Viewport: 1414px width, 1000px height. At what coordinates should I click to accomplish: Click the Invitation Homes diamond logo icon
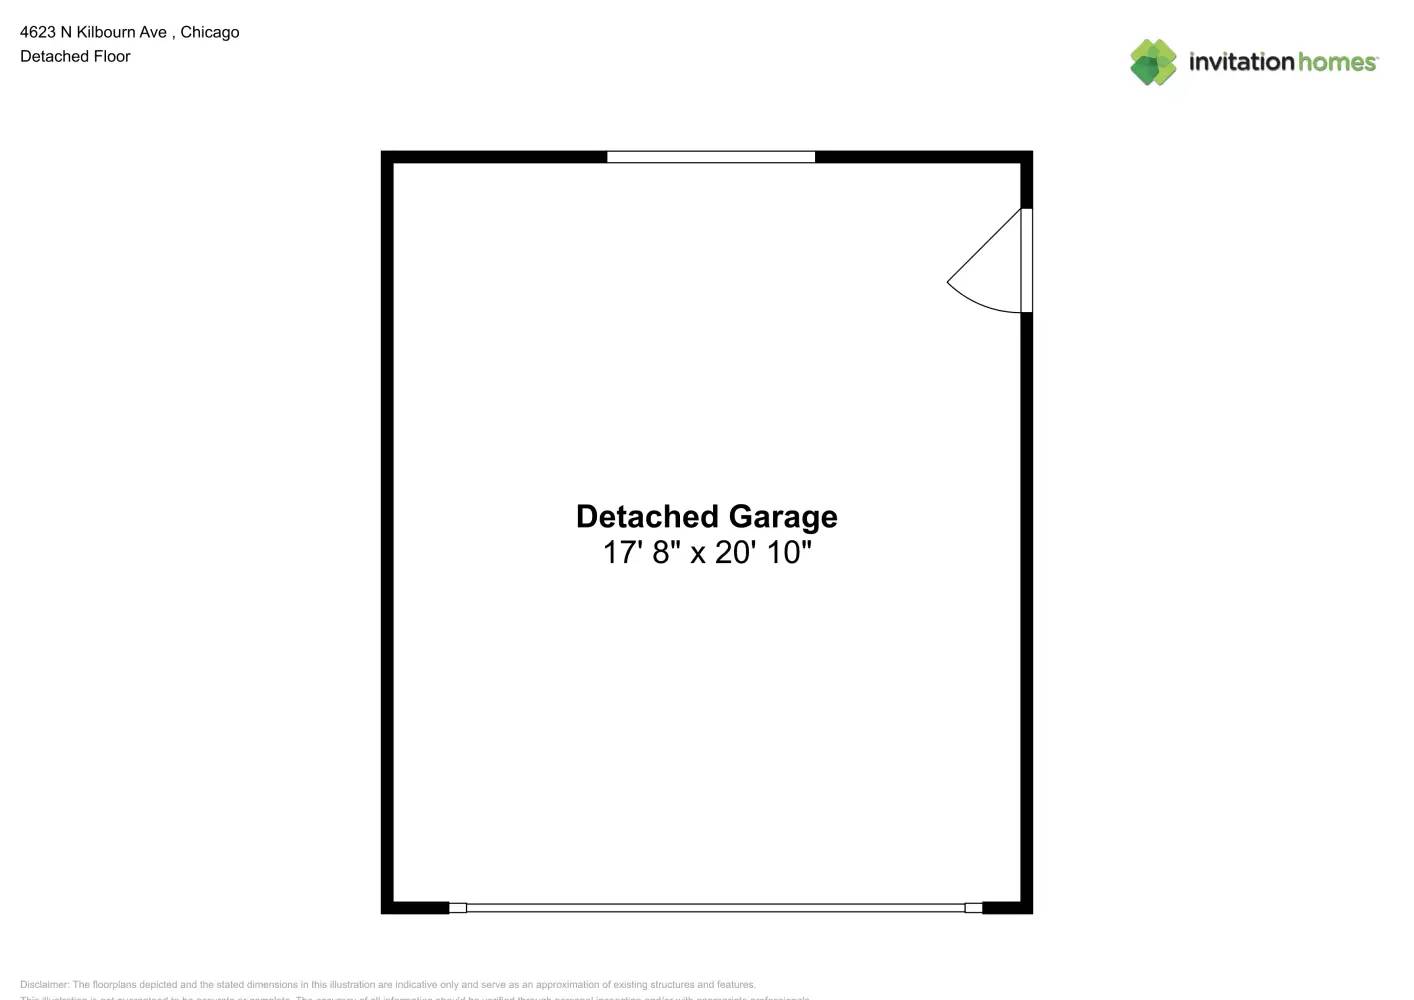1152,62
